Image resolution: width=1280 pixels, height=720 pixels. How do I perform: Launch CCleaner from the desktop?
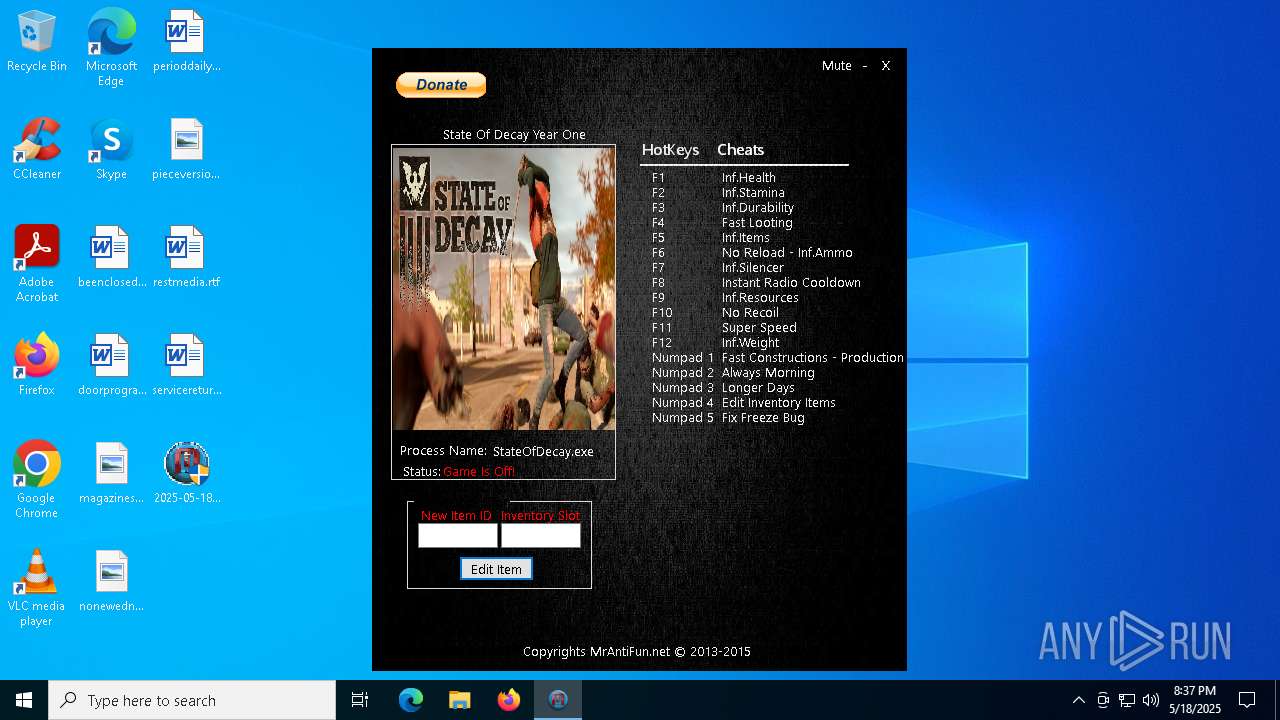click(37, 150)
